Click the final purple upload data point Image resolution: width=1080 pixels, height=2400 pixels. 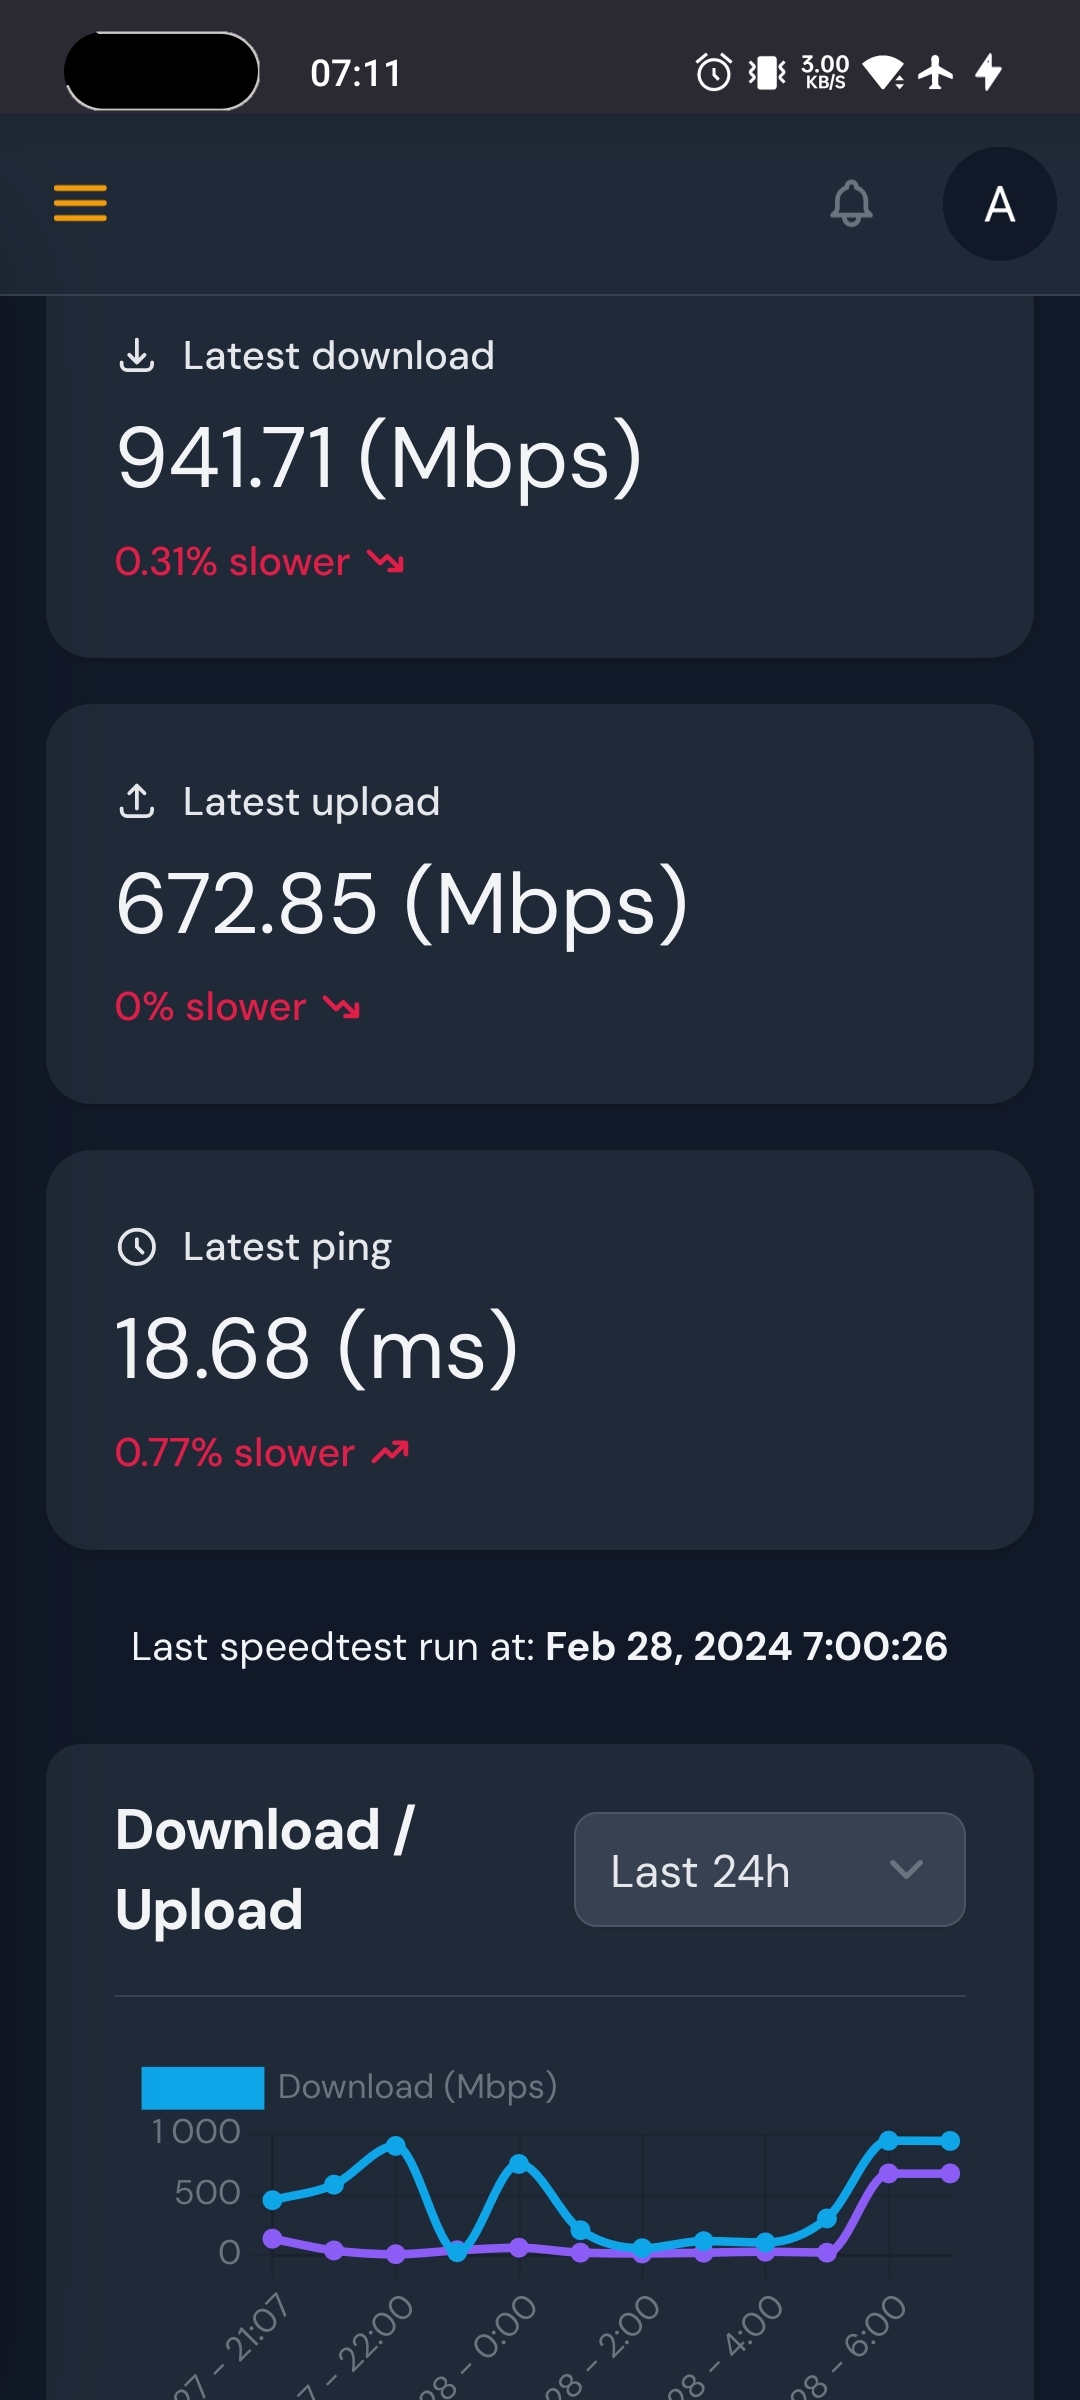point(950,2173)
